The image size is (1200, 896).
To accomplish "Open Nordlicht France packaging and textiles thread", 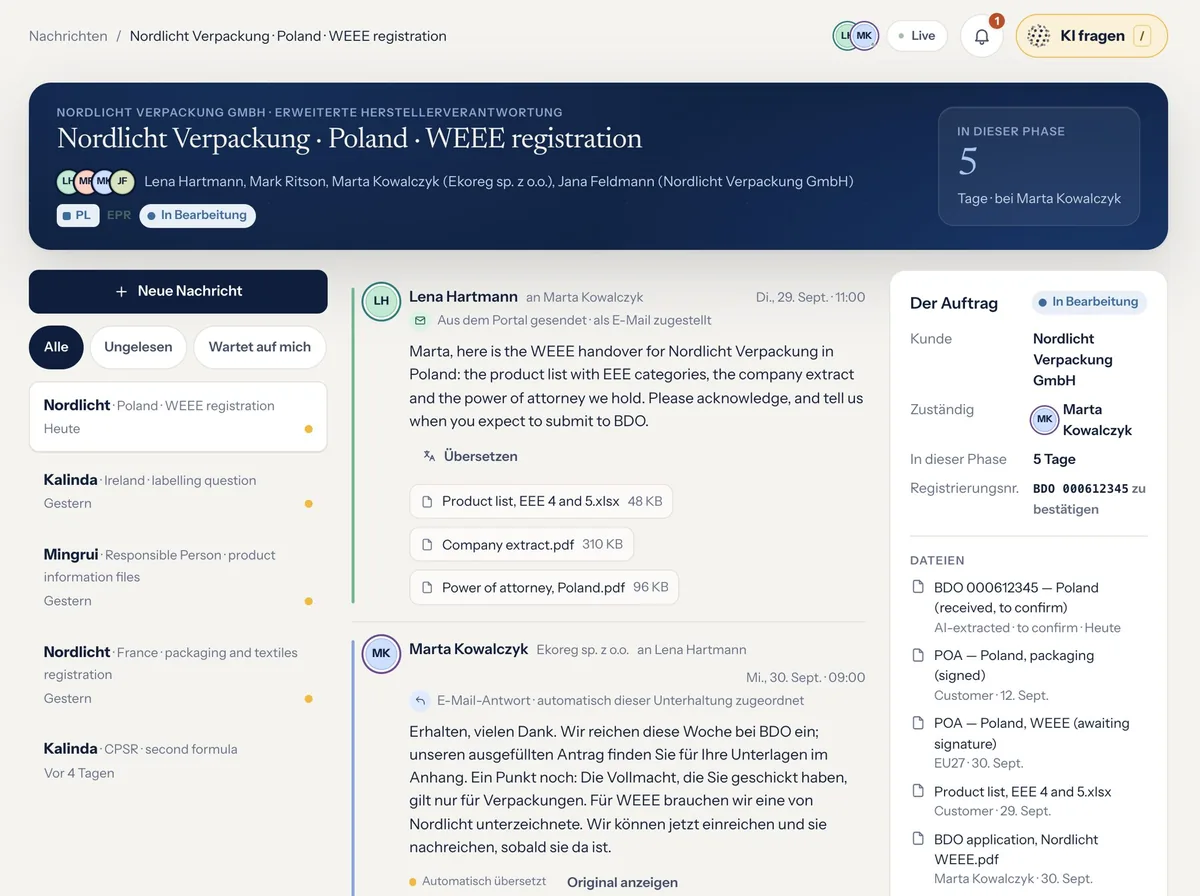I will pyautogui.click(x=178, y=675).
